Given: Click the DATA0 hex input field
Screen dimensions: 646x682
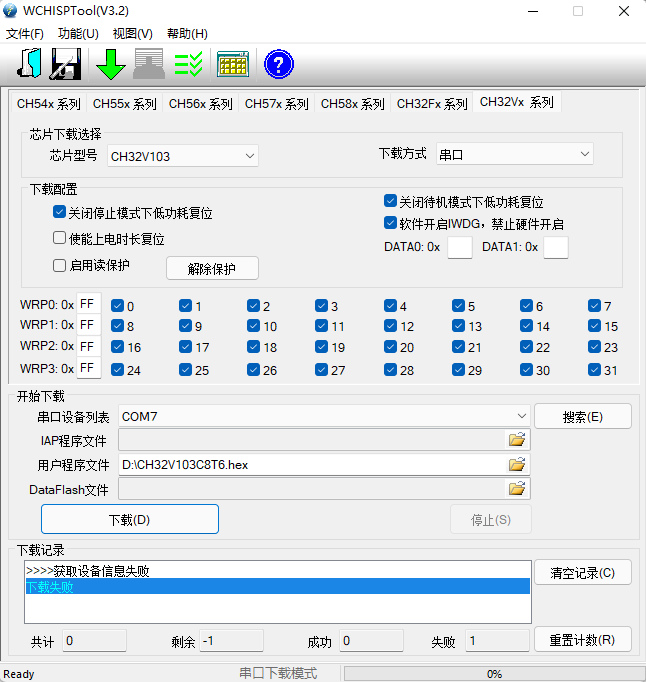Looking at the screenshot, I should click(460, 247).
